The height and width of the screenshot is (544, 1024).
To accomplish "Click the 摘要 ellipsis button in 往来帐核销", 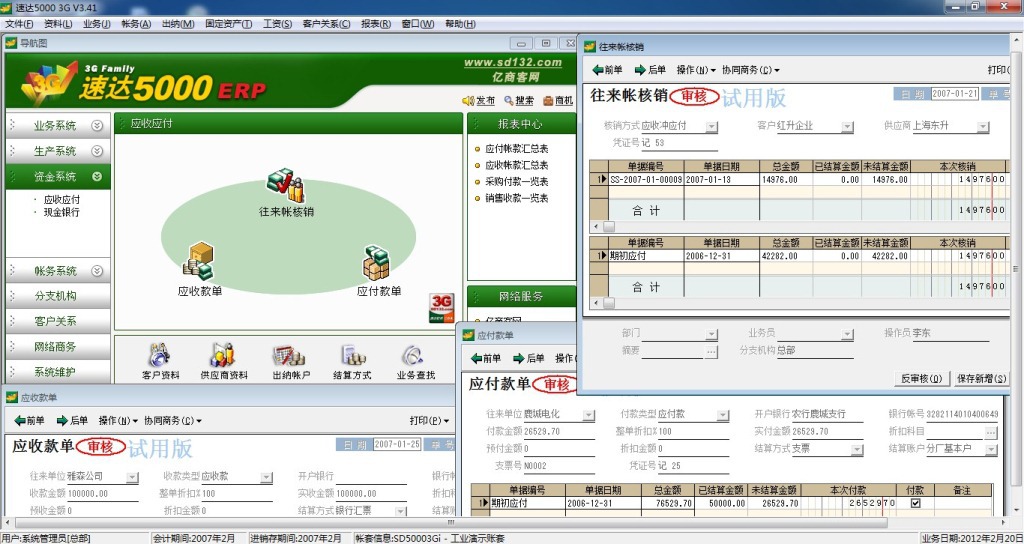I will pyautogui.click(x=711, y=351).
